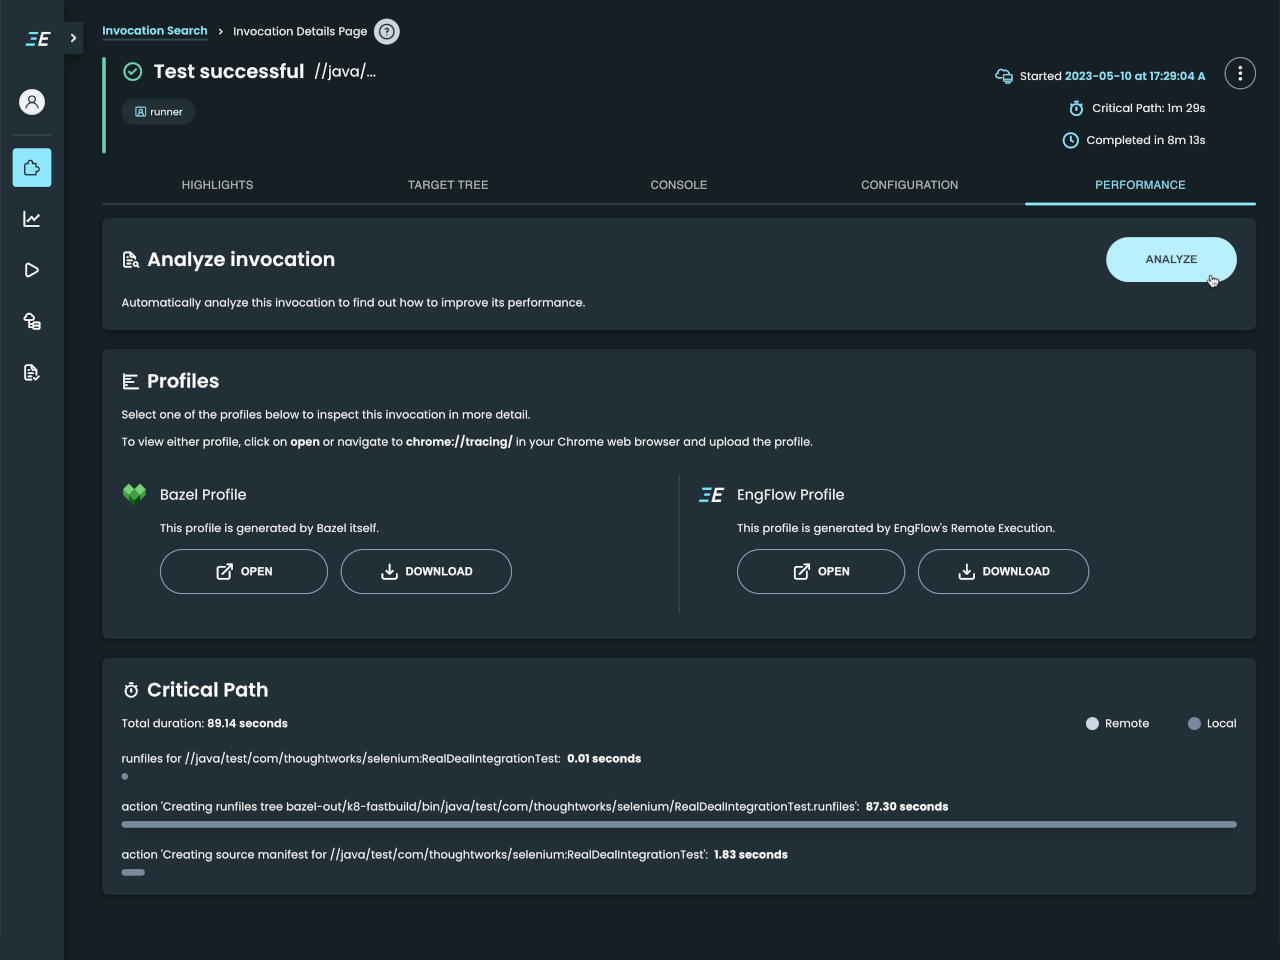Click the EngFlow logo in the sidebar
This screenshot has height=960, width=1280.
click(x=37, y=38)
